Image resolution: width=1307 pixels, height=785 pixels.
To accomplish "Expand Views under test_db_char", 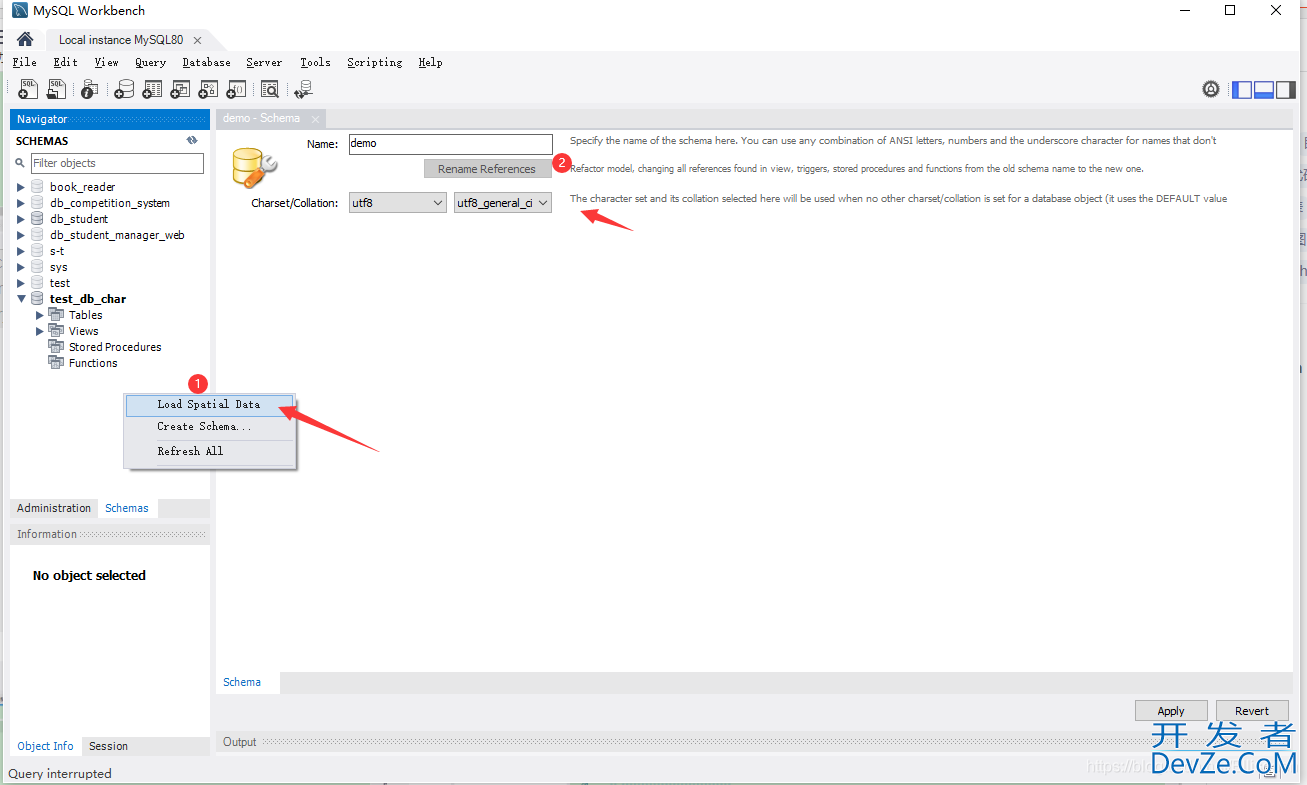I will tap(40, 331).
